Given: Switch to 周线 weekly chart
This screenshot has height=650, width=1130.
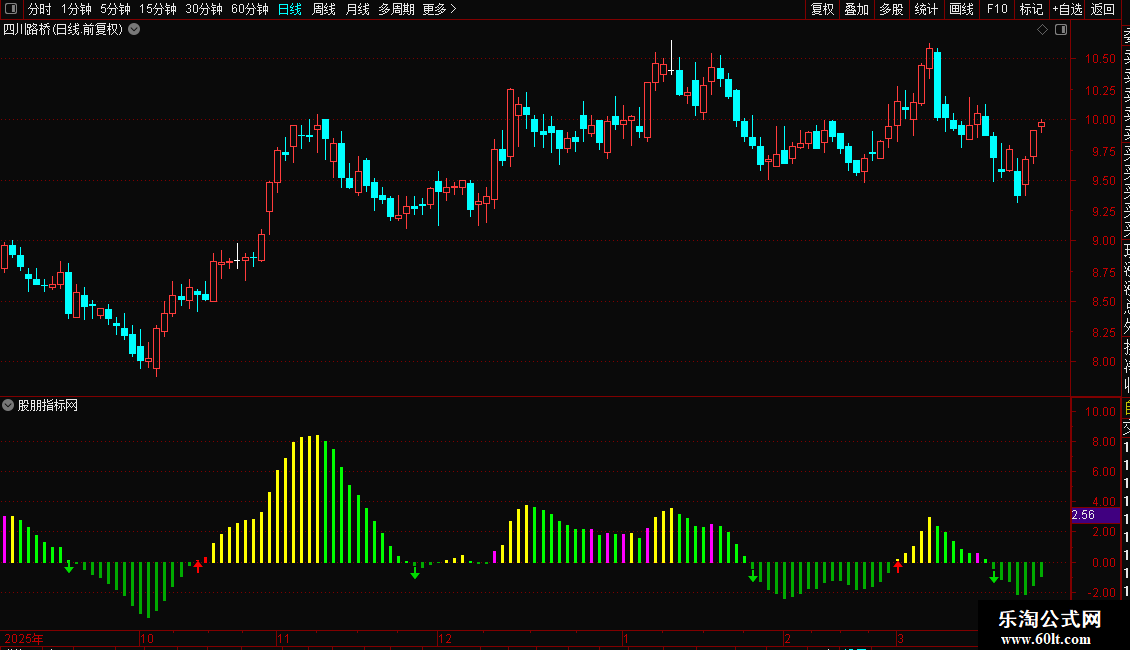Looking at the screenshot, I should [324, 9].
